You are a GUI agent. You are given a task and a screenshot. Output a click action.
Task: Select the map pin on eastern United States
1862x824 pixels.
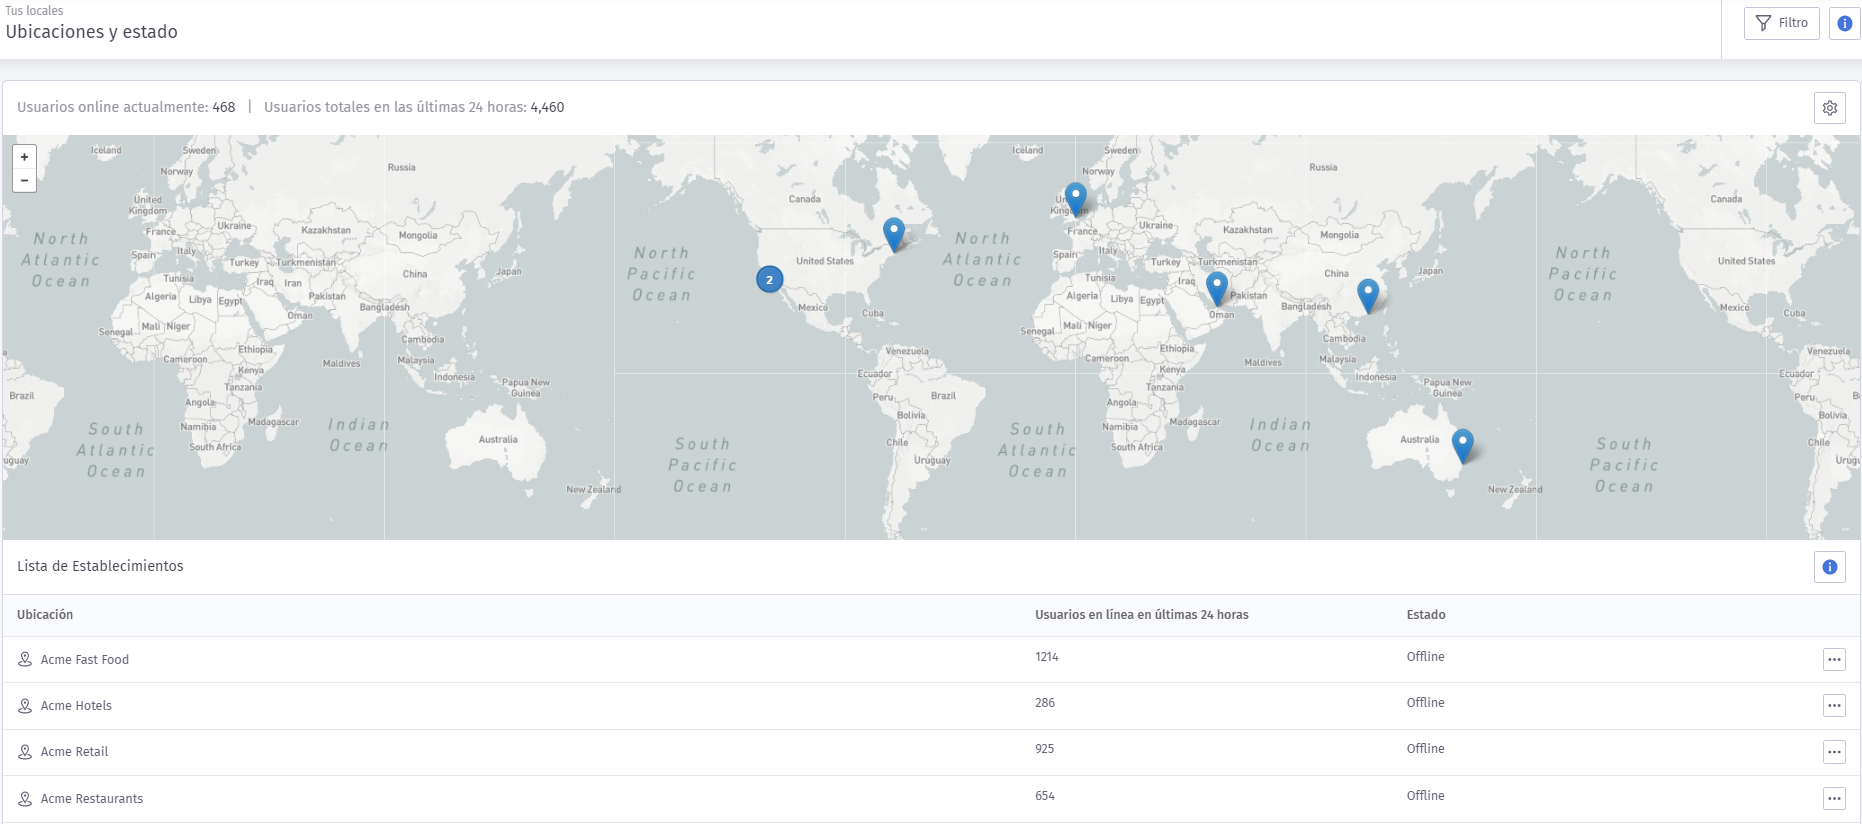tap(894, 234)
